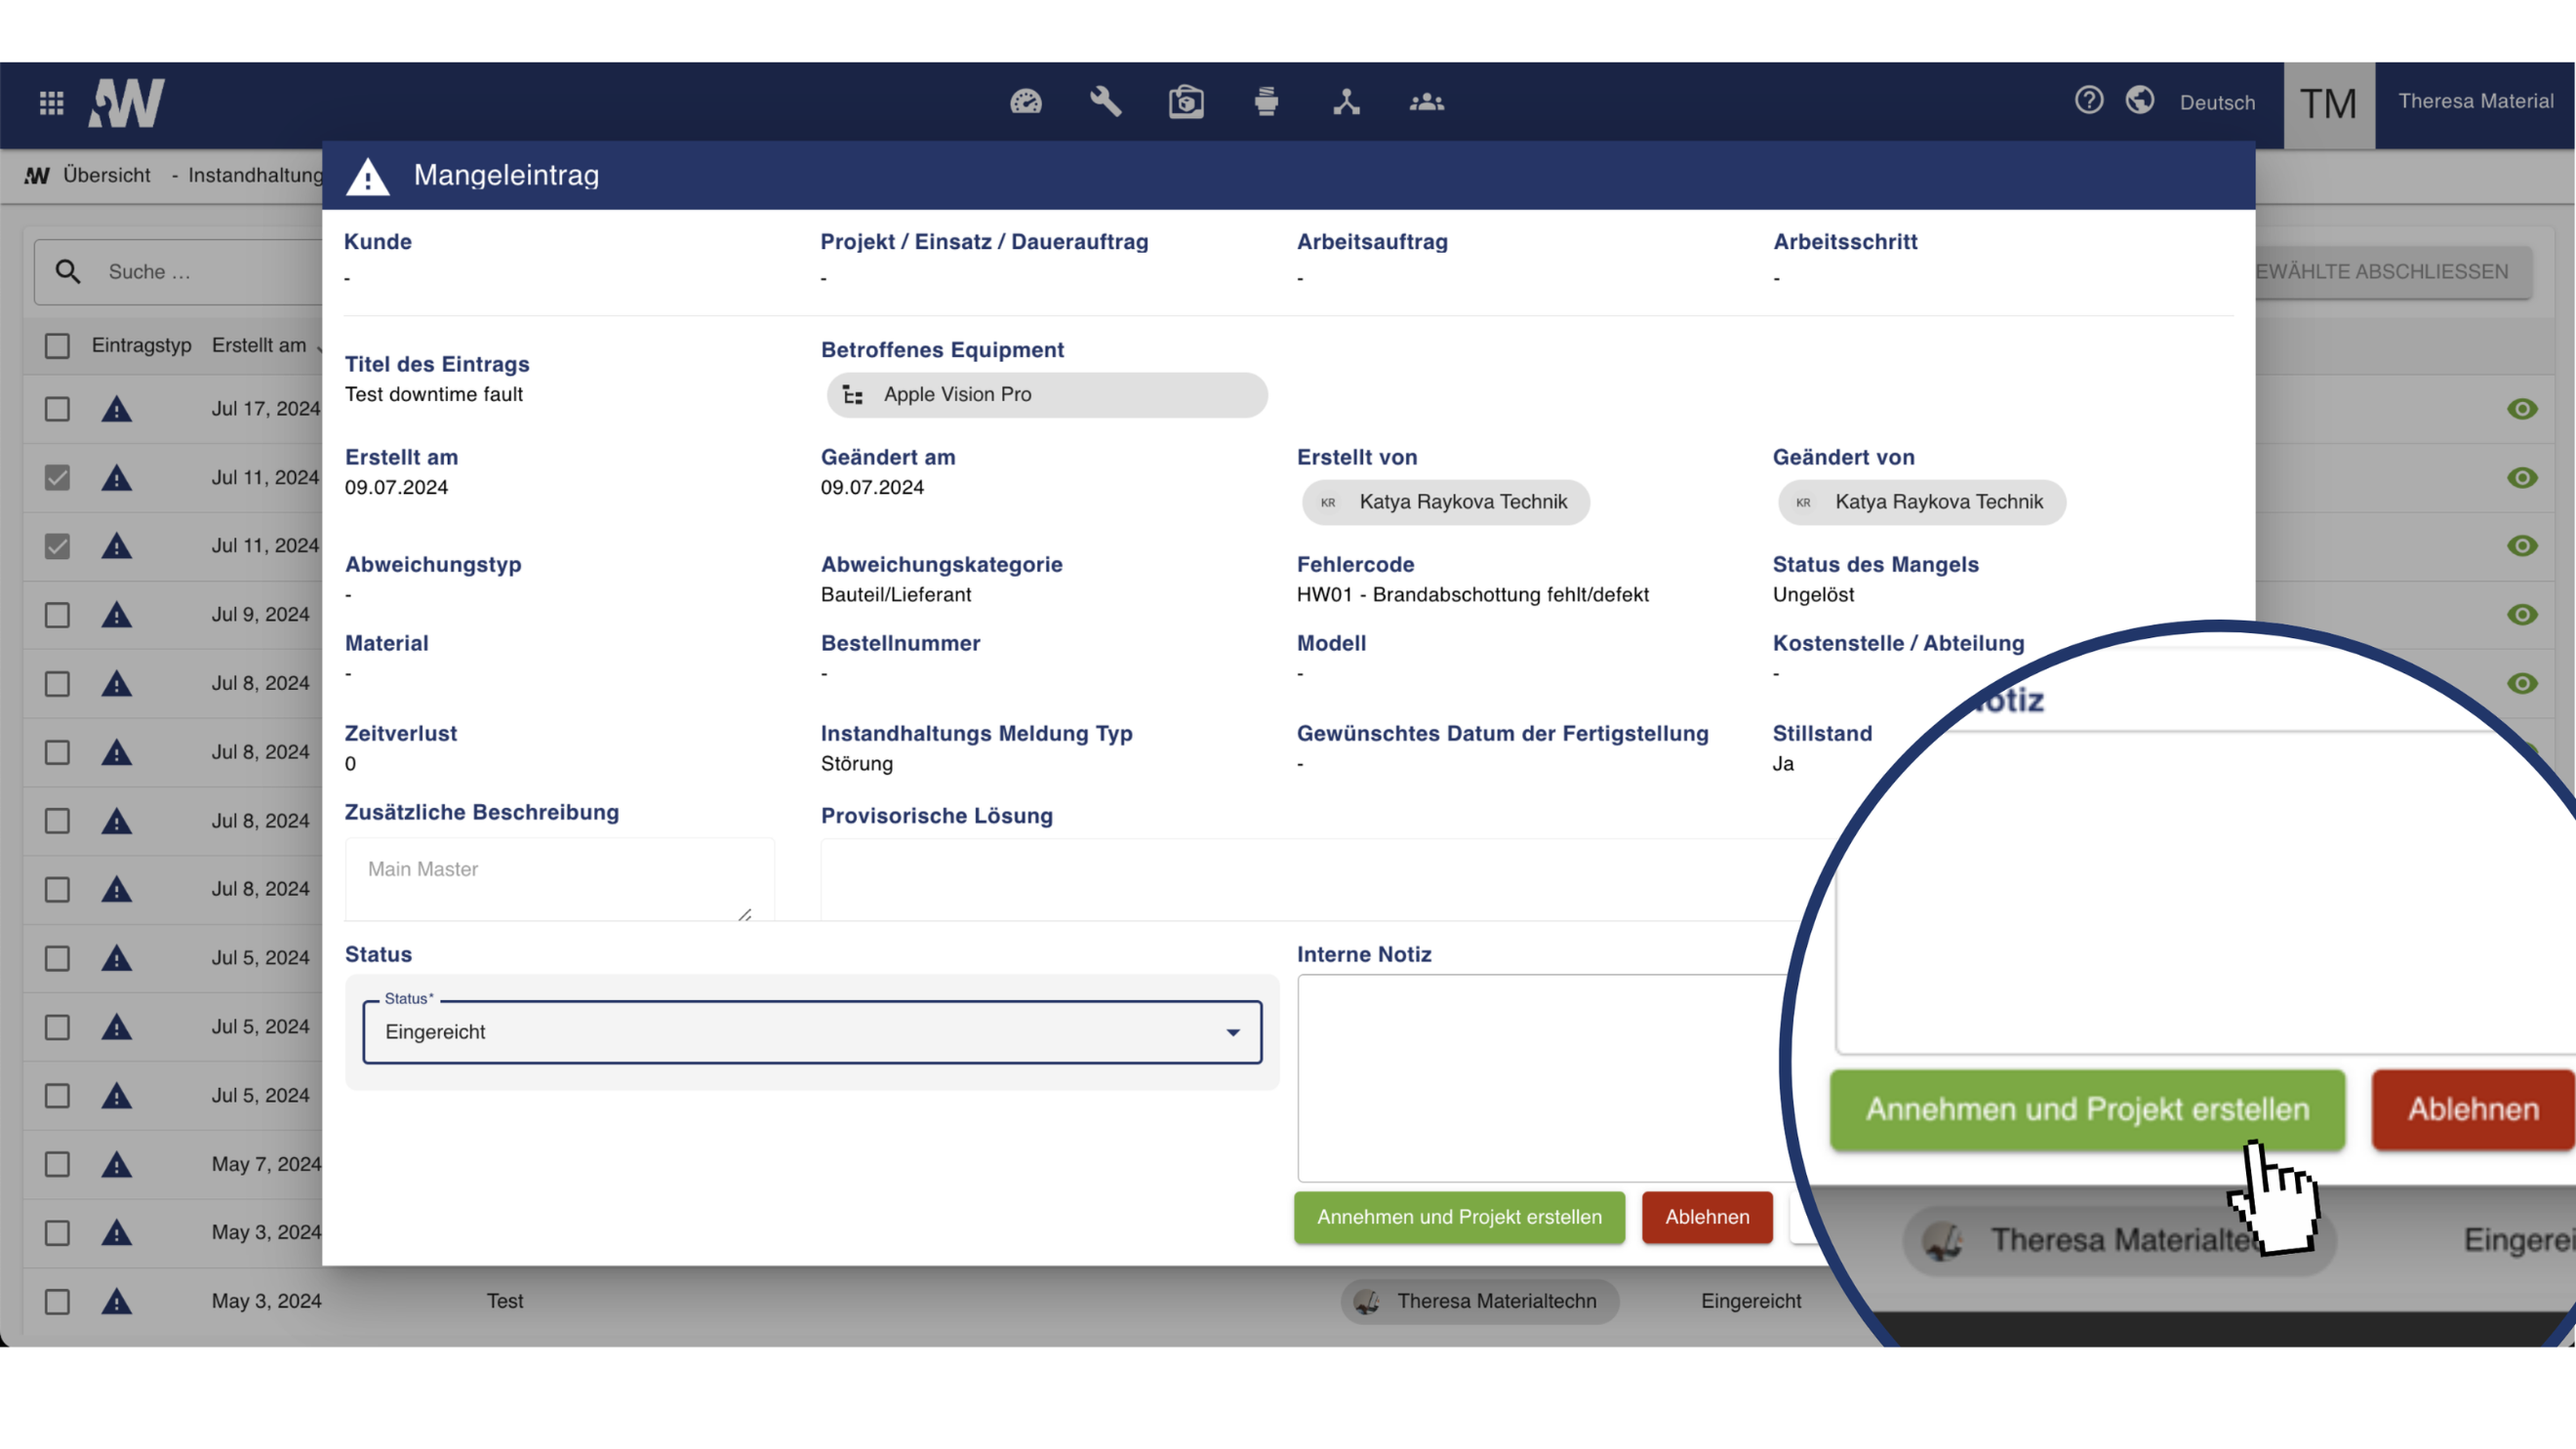Viewport: 2576px width, 1449px height.
Task: Click the Ablehnen button
Action: (1707, 1217)
